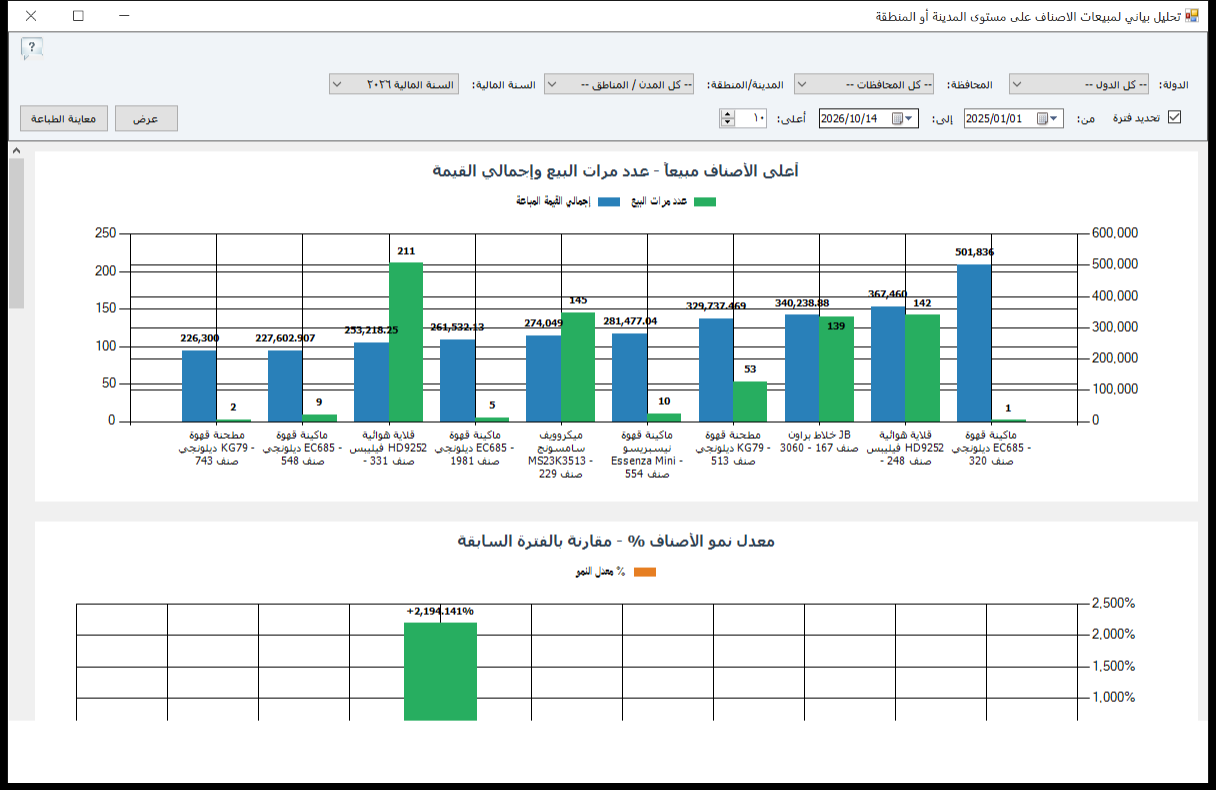The height and width of the screenshot is (790, 1216).
Task: Increase the أعلى value with the up arrow
Action: (727, 113)
